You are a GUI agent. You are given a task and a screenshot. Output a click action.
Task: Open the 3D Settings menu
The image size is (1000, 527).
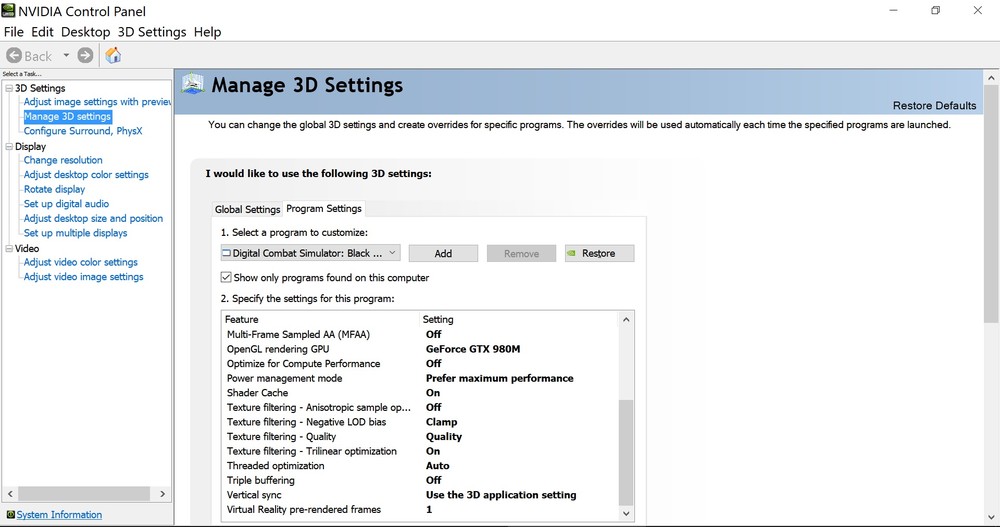152,32
